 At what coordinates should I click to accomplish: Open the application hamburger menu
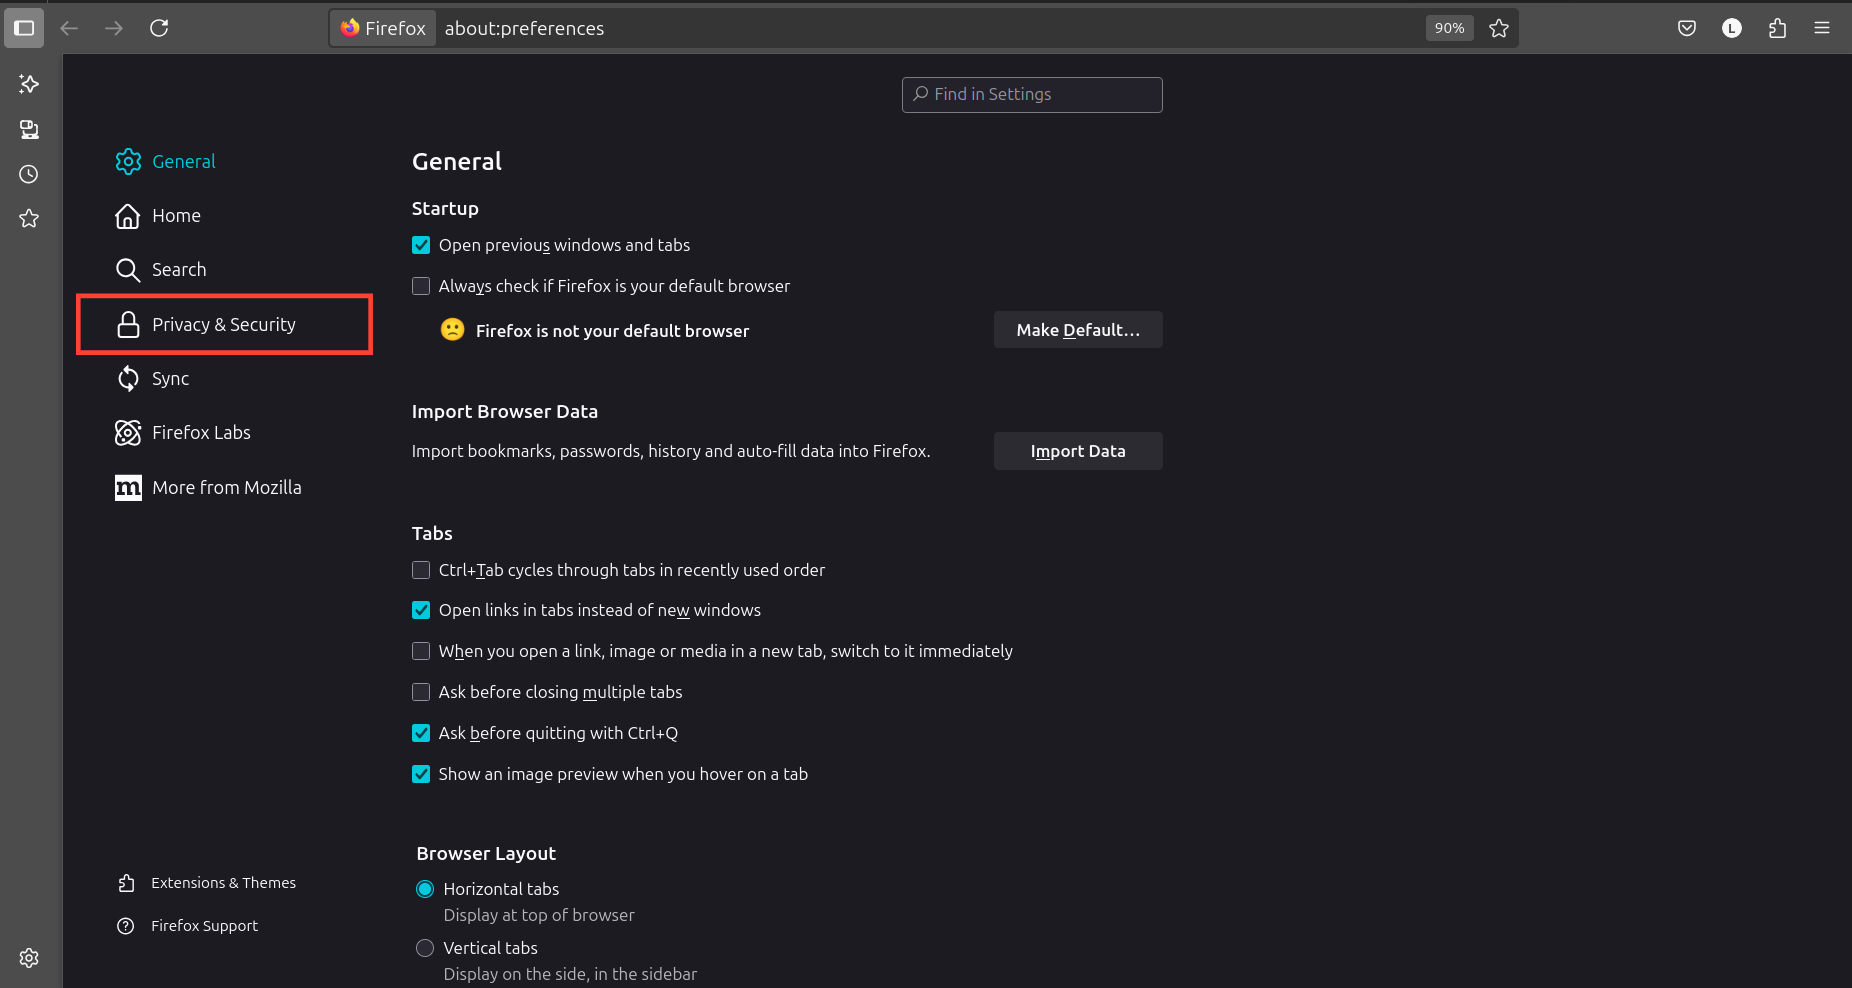[x=1822, y=28]
